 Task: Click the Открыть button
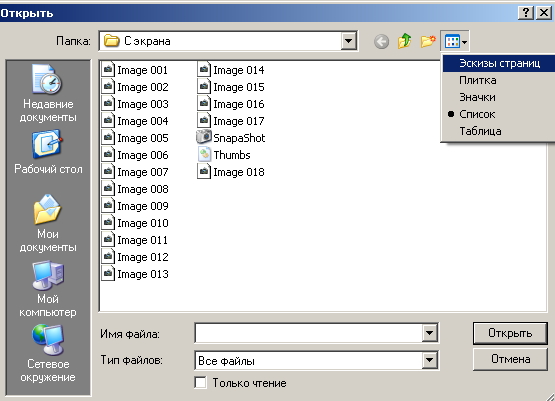(510, 333)
